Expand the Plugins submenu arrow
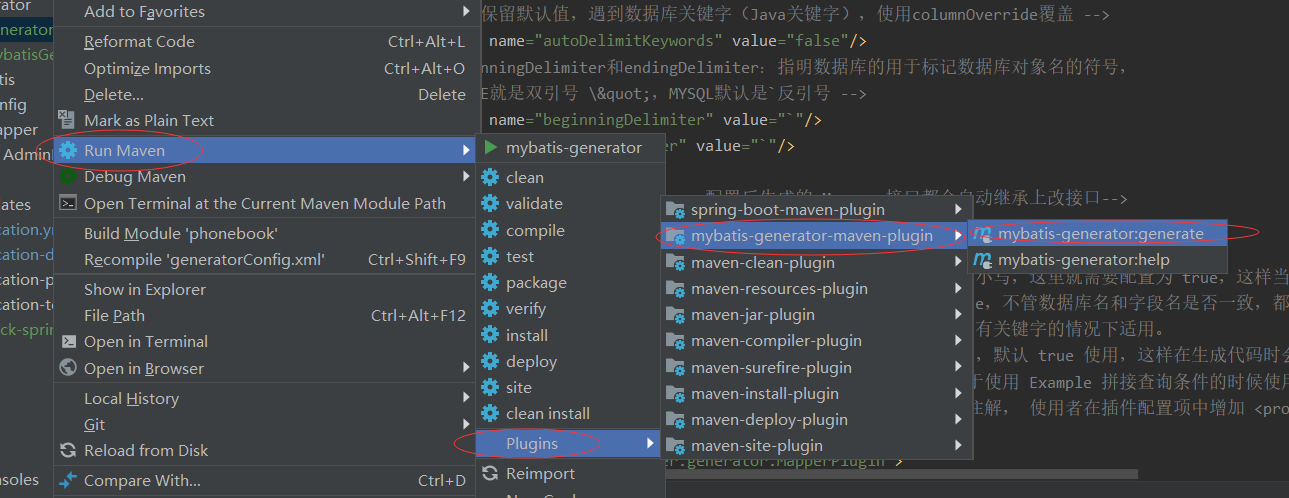This screenshot has width=1289, height=498. coord(651,443)
